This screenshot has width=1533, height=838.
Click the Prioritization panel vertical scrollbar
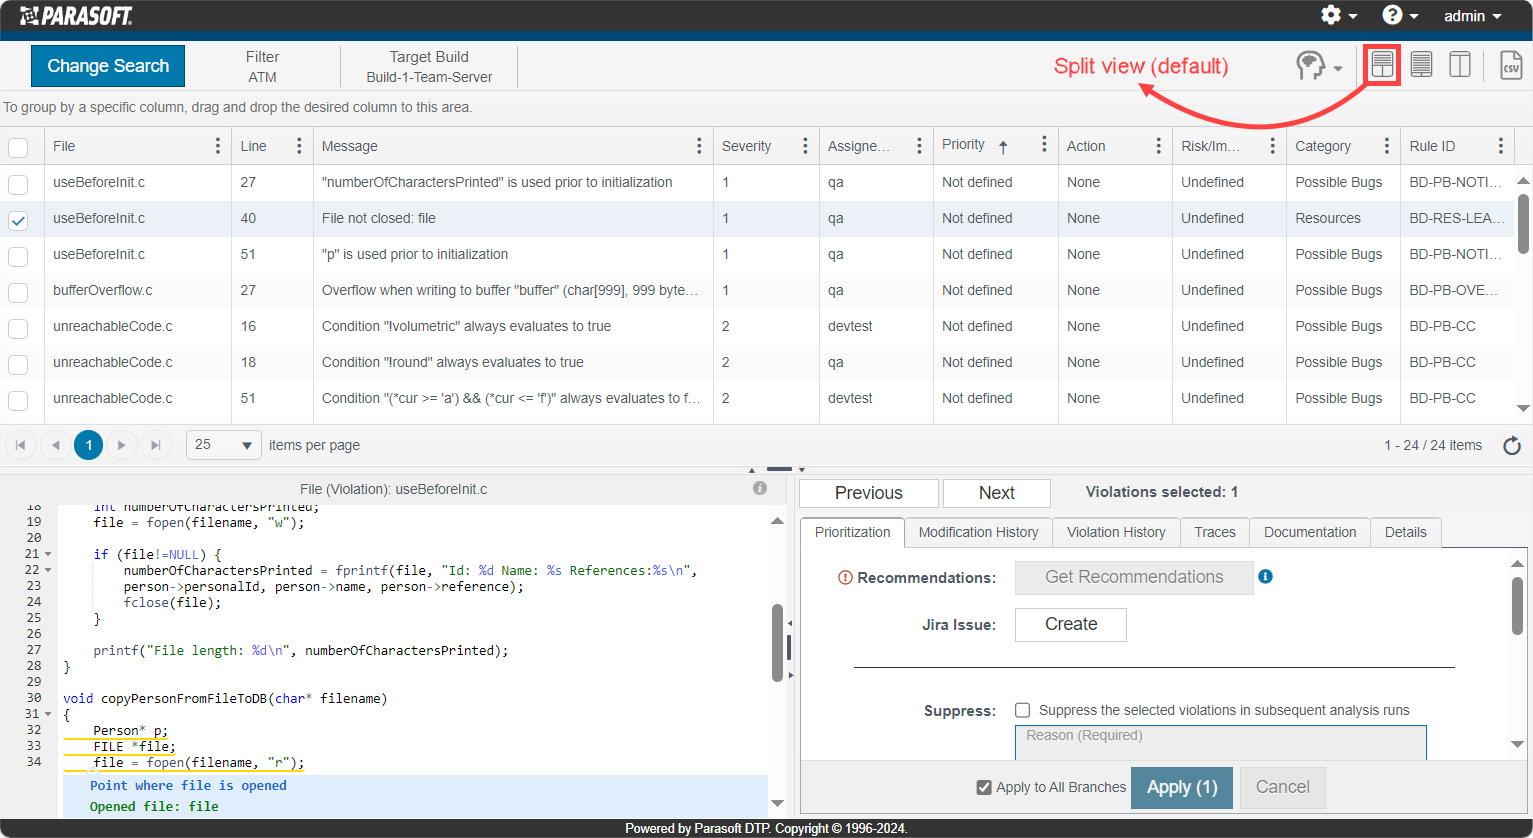click(x=1518, y=605)
